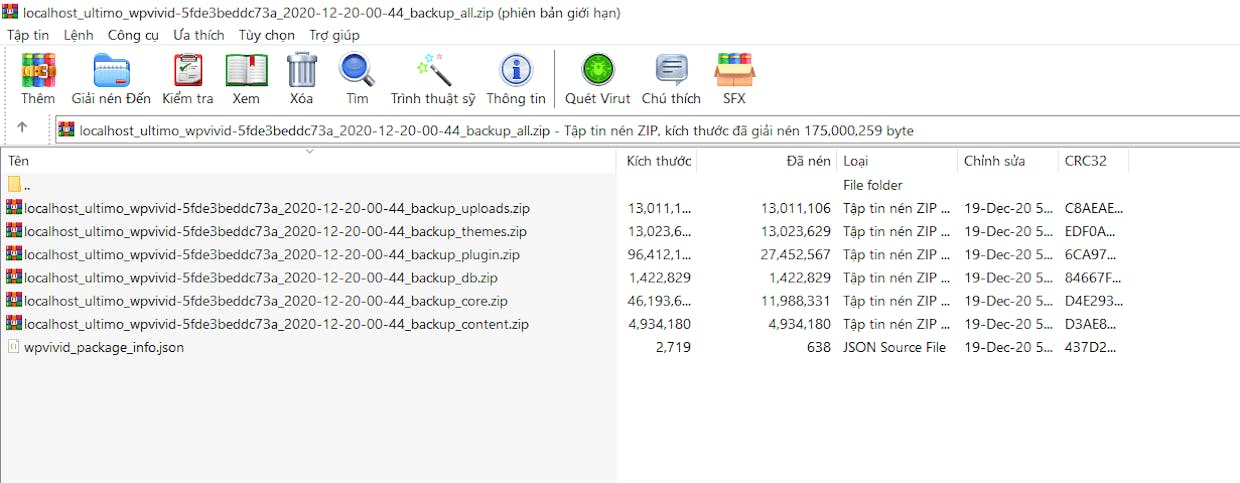The height and width of the screenshot is (483, 1240).
Task: Click the Kiểm tra test icon
Action: click(188, 70)
